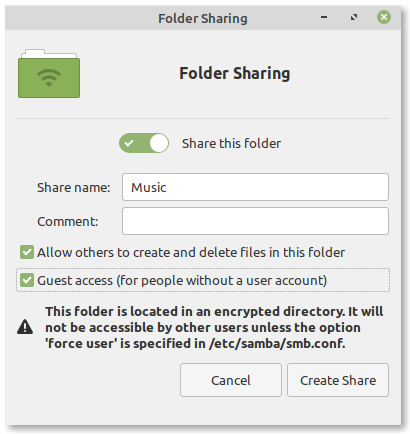Click the "Share this folder" label text

coord(231,144)
